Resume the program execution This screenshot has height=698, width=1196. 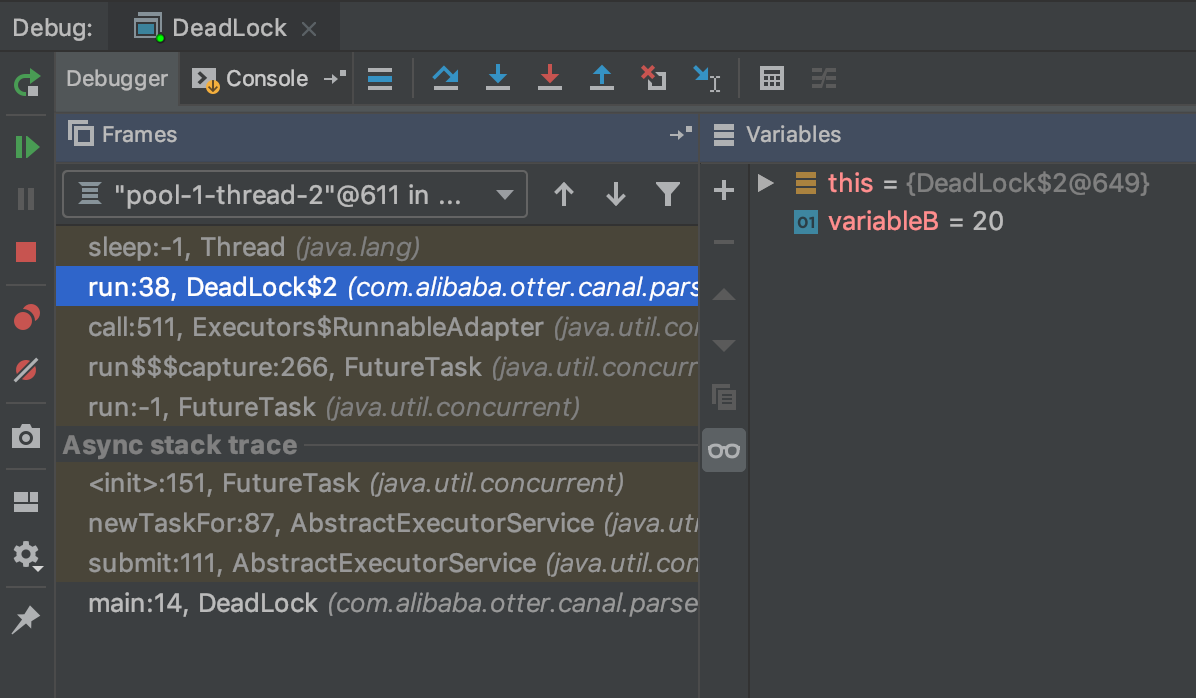tap(27, 148)
